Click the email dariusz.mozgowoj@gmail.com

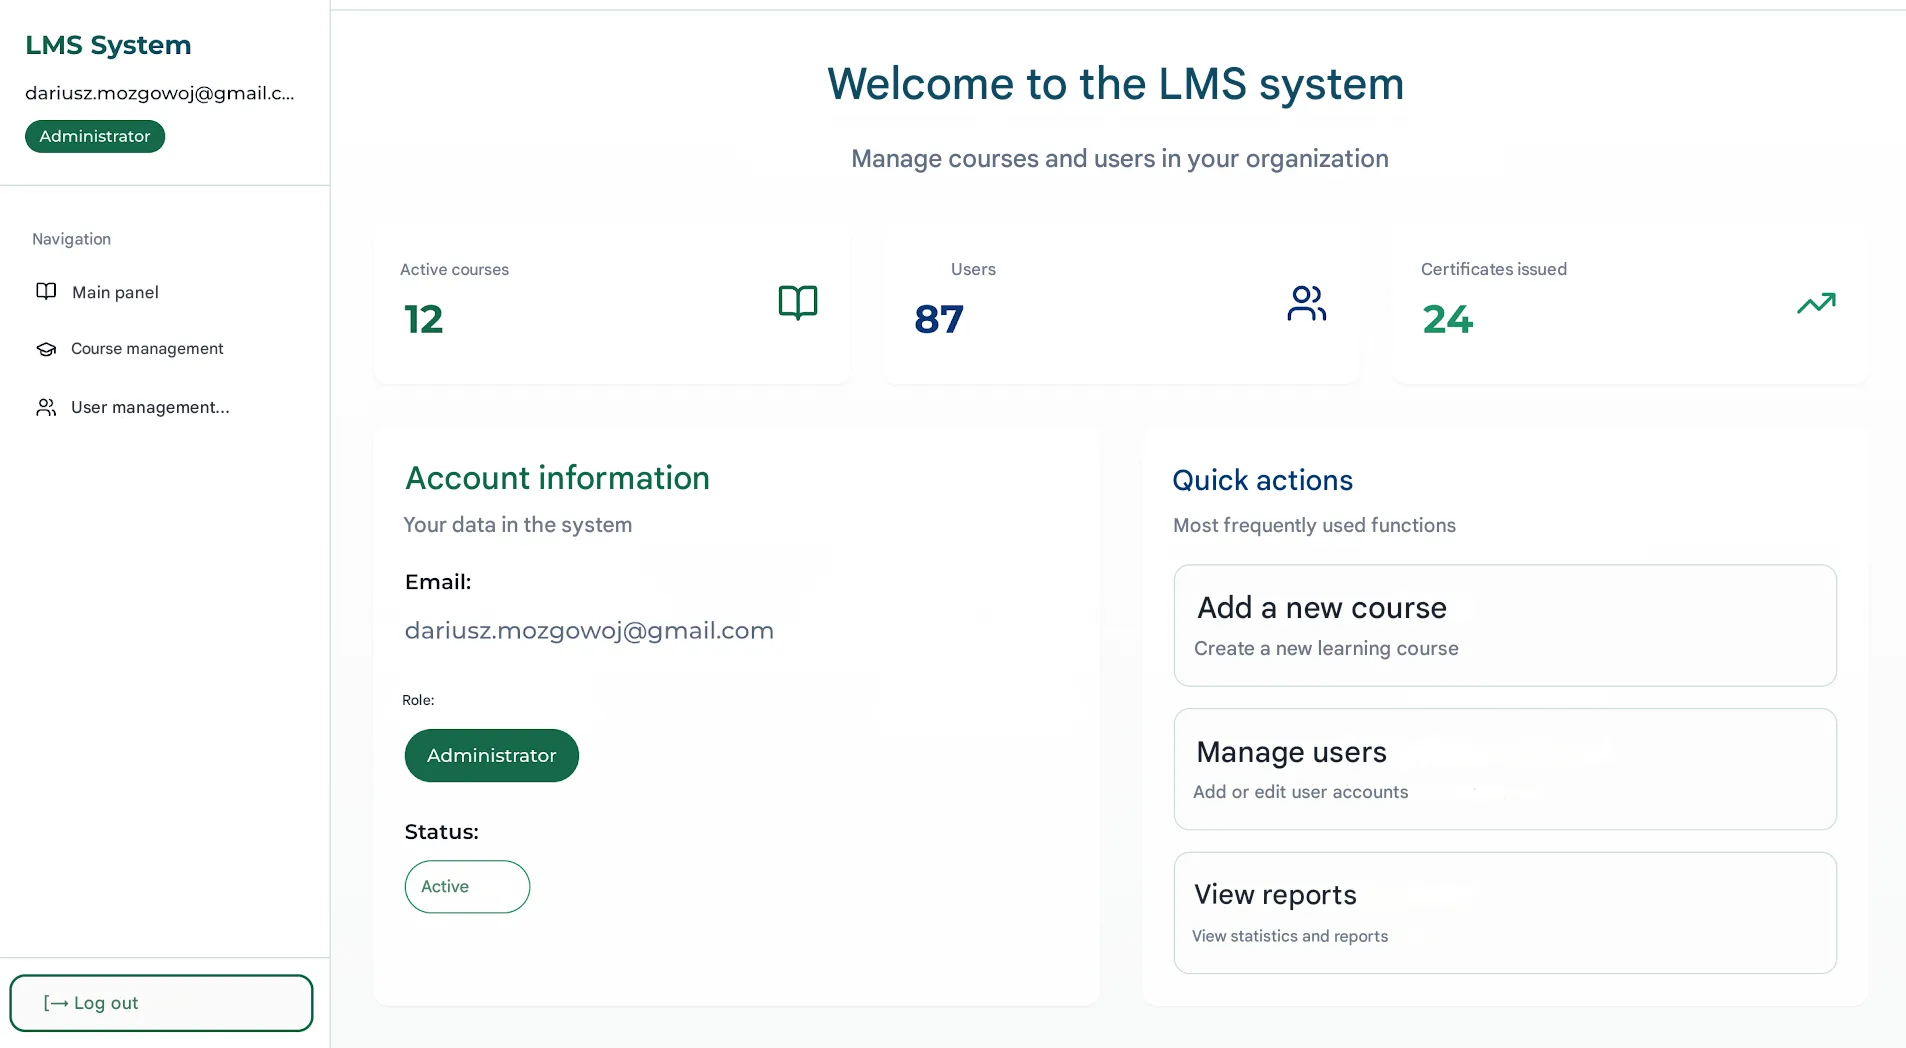589,630
